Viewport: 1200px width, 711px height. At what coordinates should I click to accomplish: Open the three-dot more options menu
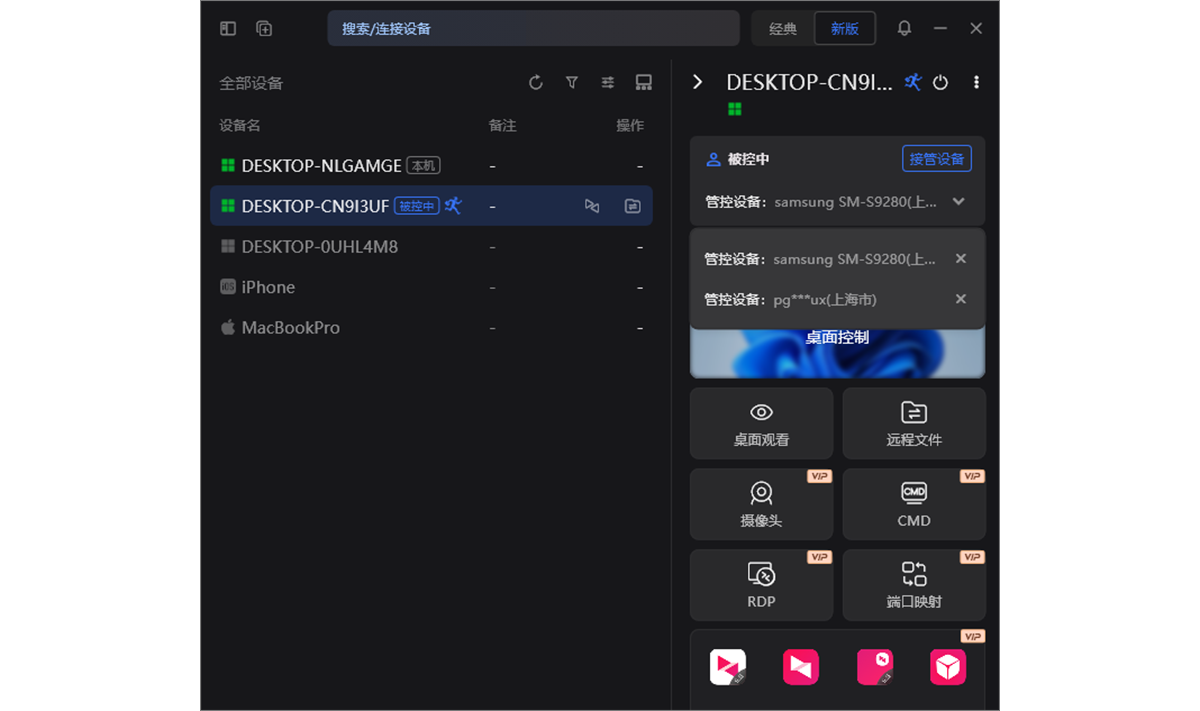click(976, 83)
